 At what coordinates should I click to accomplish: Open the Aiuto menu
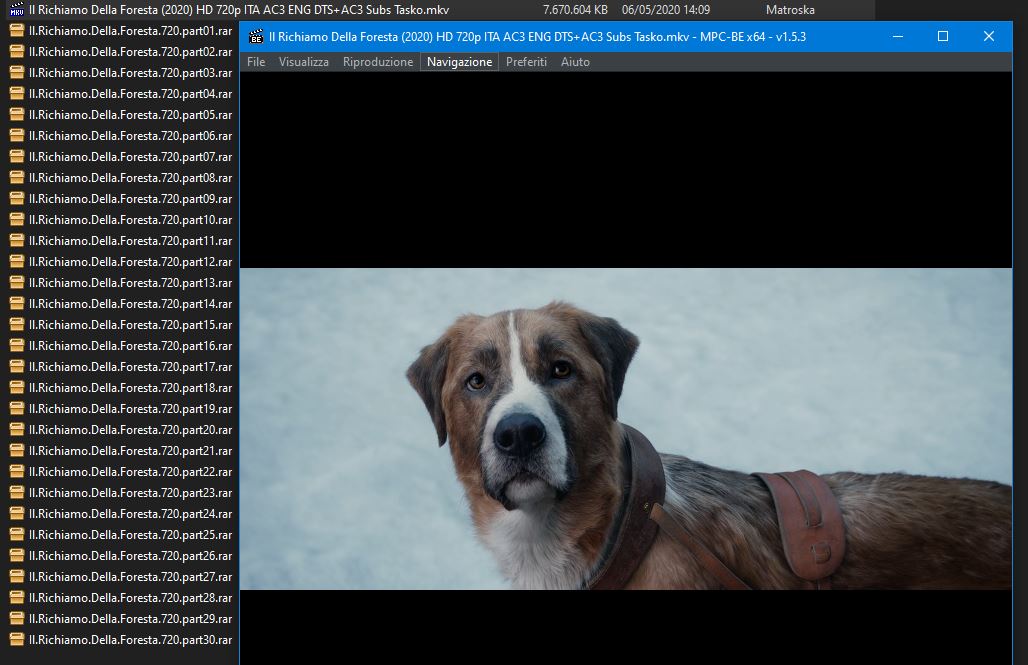click(575, 62)
